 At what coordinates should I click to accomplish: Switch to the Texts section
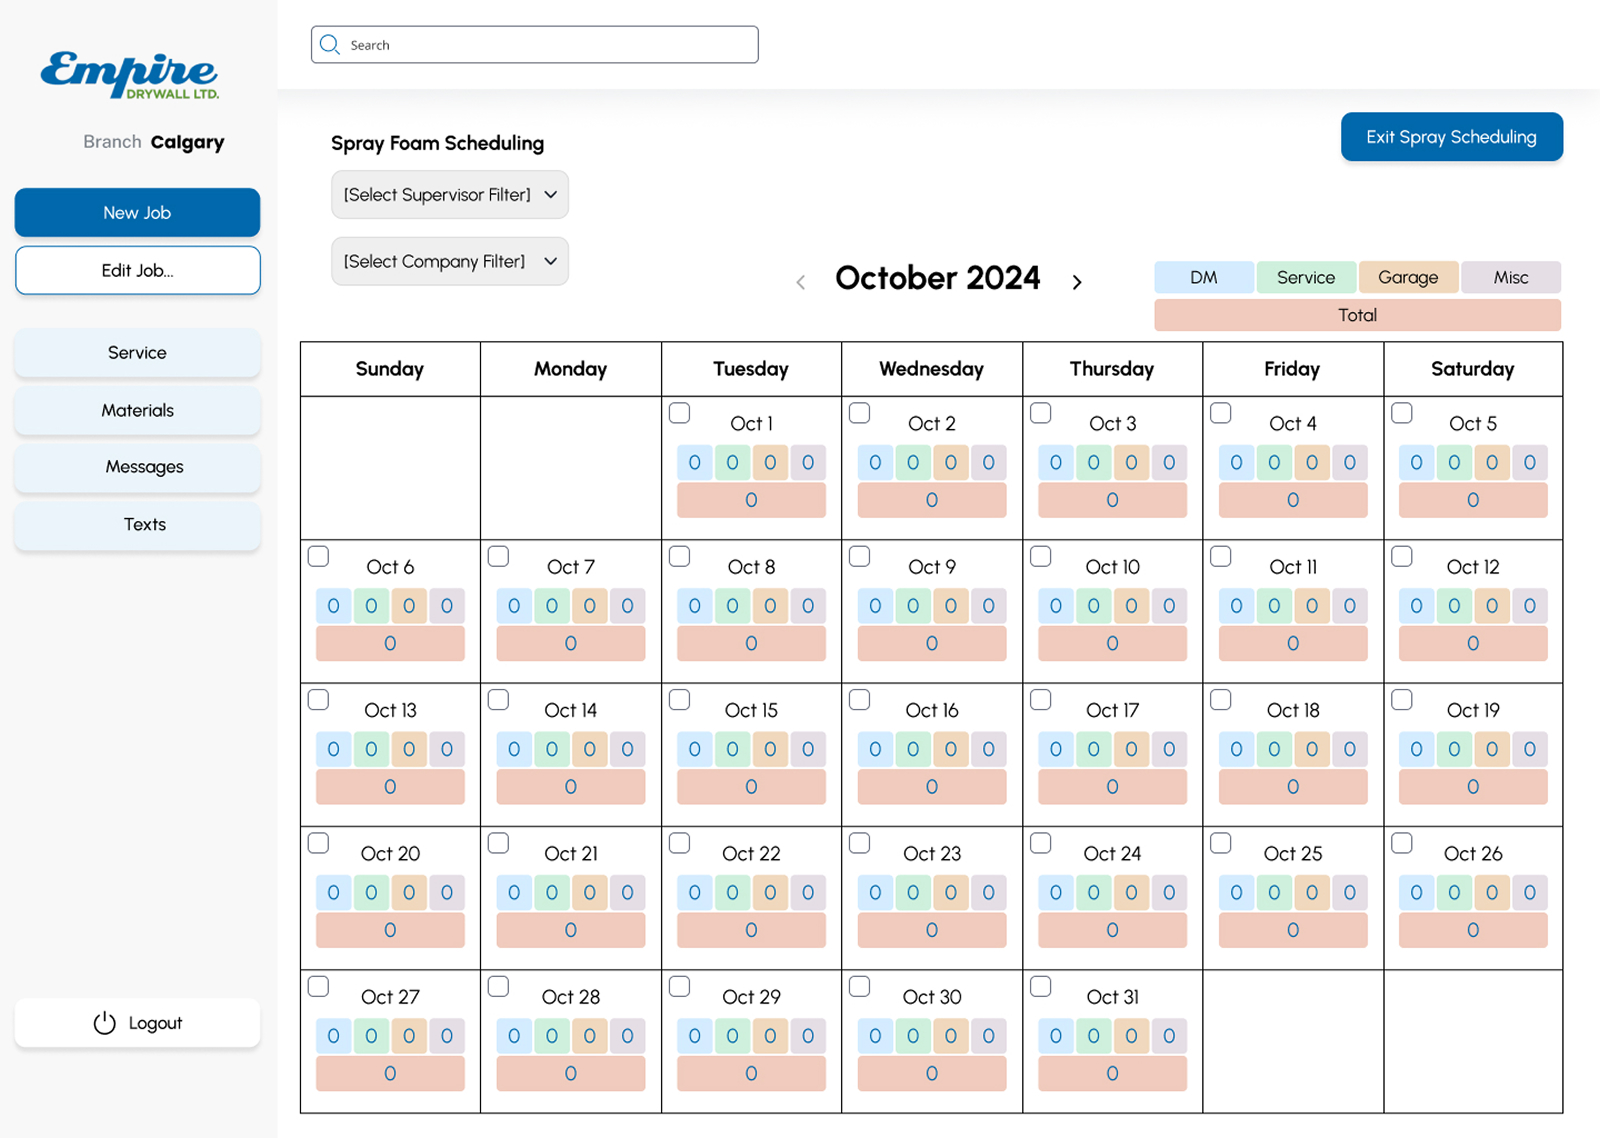click(137, 524)
